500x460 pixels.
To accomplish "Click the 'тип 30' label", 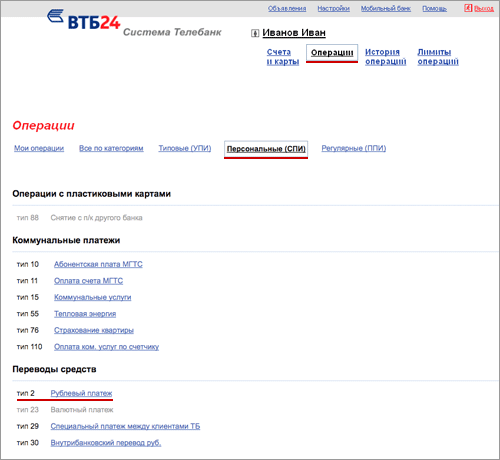I will pyautogui.click(x=28, y=443).
